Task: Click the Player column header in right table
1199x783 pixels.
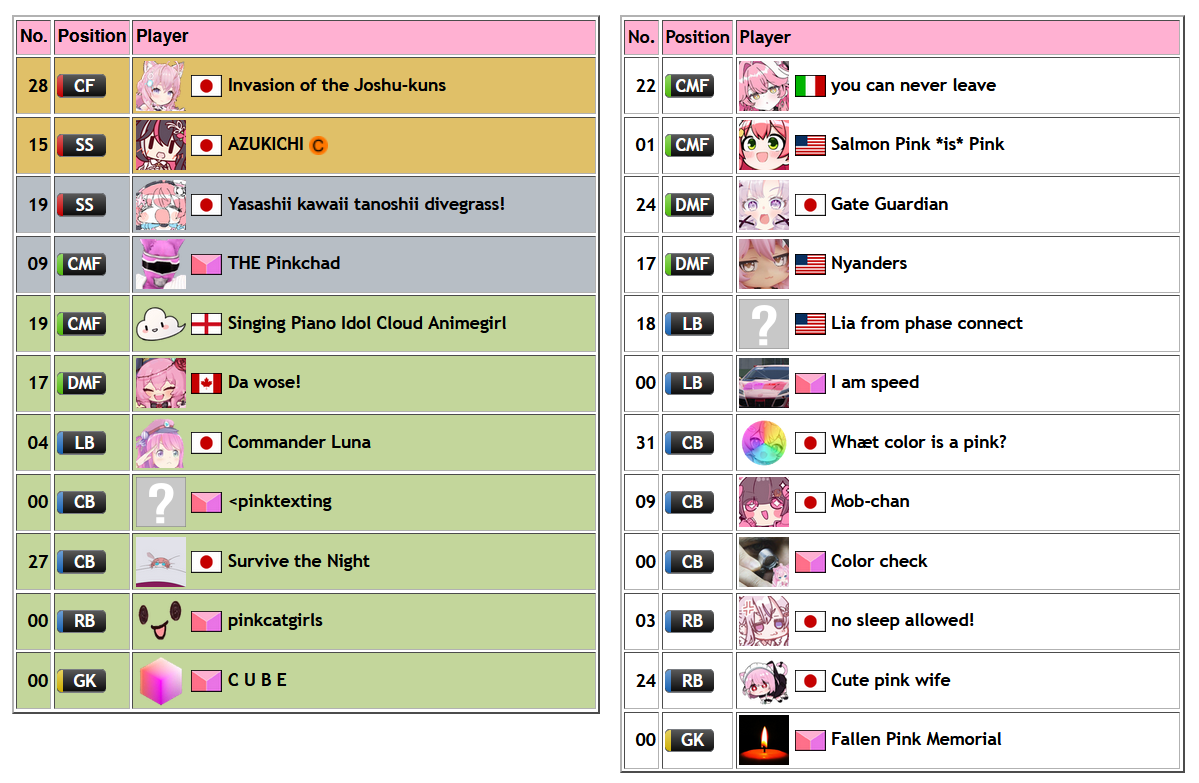Action: [958, 37]
